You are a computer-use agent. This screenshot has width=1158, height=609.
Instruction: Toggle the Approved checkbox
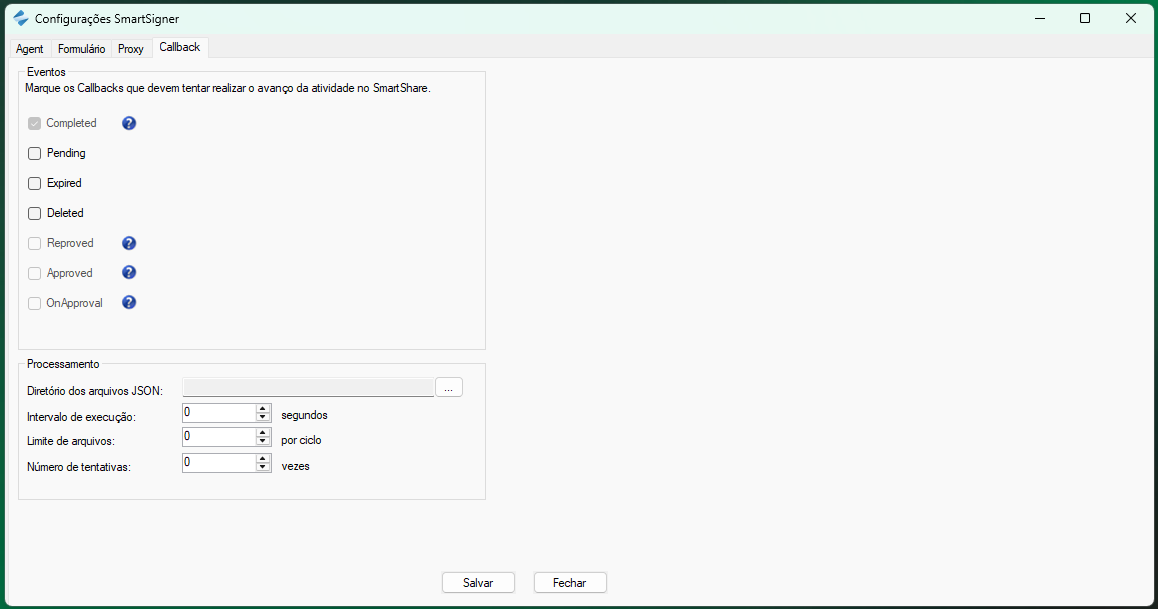(x=35, y=273)
